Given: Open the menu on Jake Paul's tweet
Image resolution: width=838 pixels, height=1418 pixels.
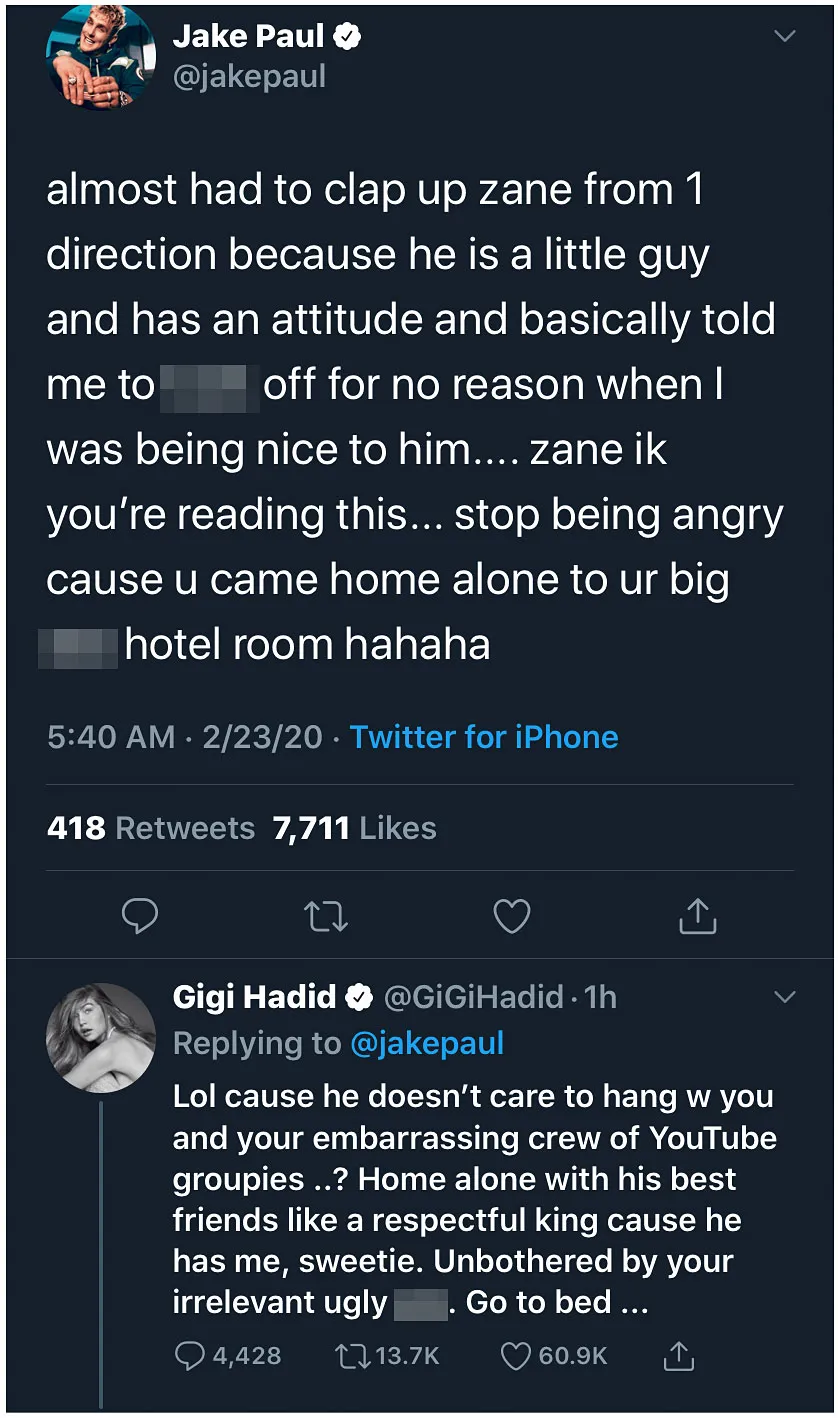Looking at the screenshot, I should click(x=785, y=33).
